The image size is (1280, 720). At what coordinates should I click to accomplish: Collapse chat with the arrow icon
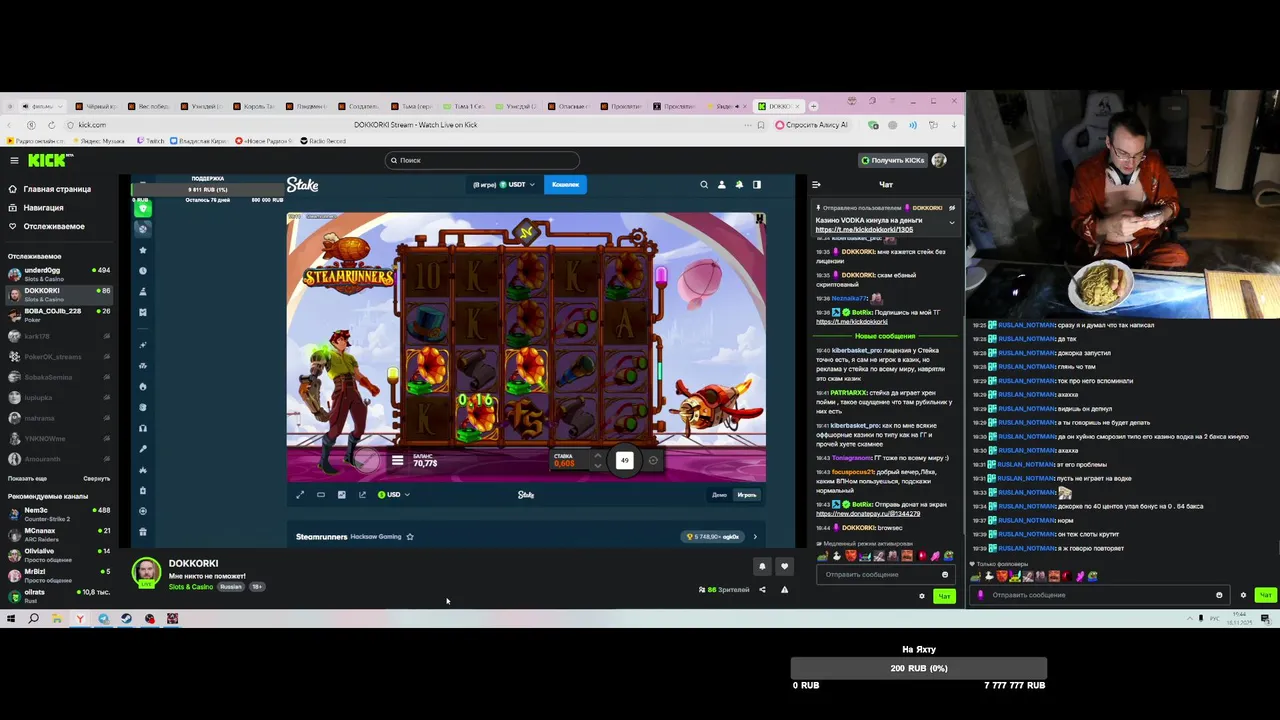point(816,185)
